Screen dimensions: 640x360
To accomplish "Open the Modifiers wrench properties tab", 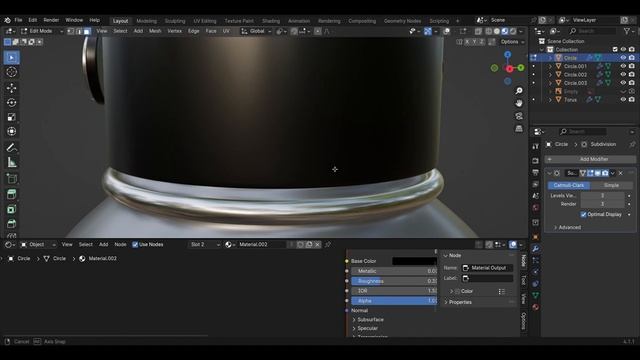I will 536,249.
